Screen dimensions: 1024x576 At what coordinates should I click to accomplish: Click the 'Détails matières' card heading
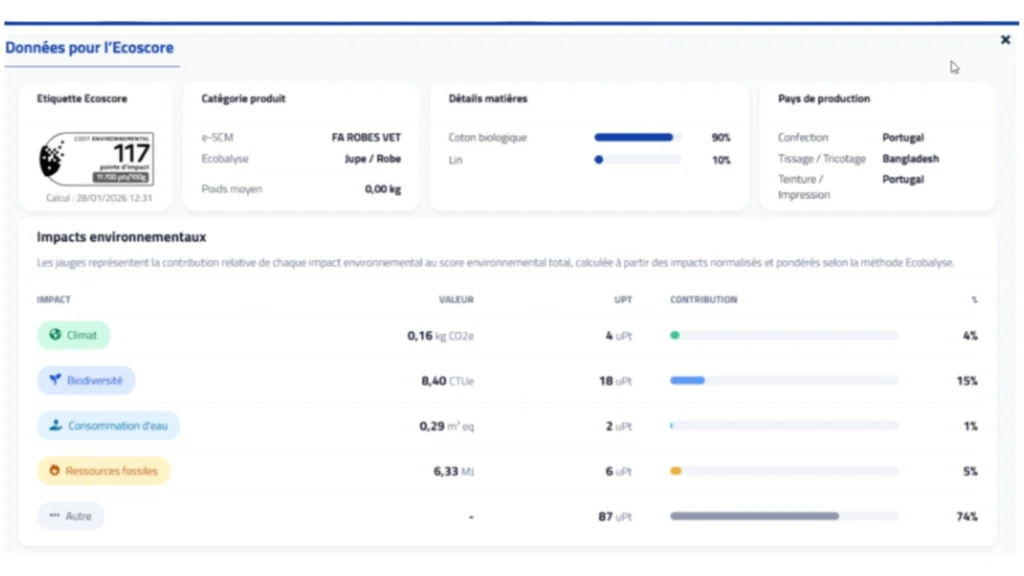pyautogui.click(x=488, y=99)
